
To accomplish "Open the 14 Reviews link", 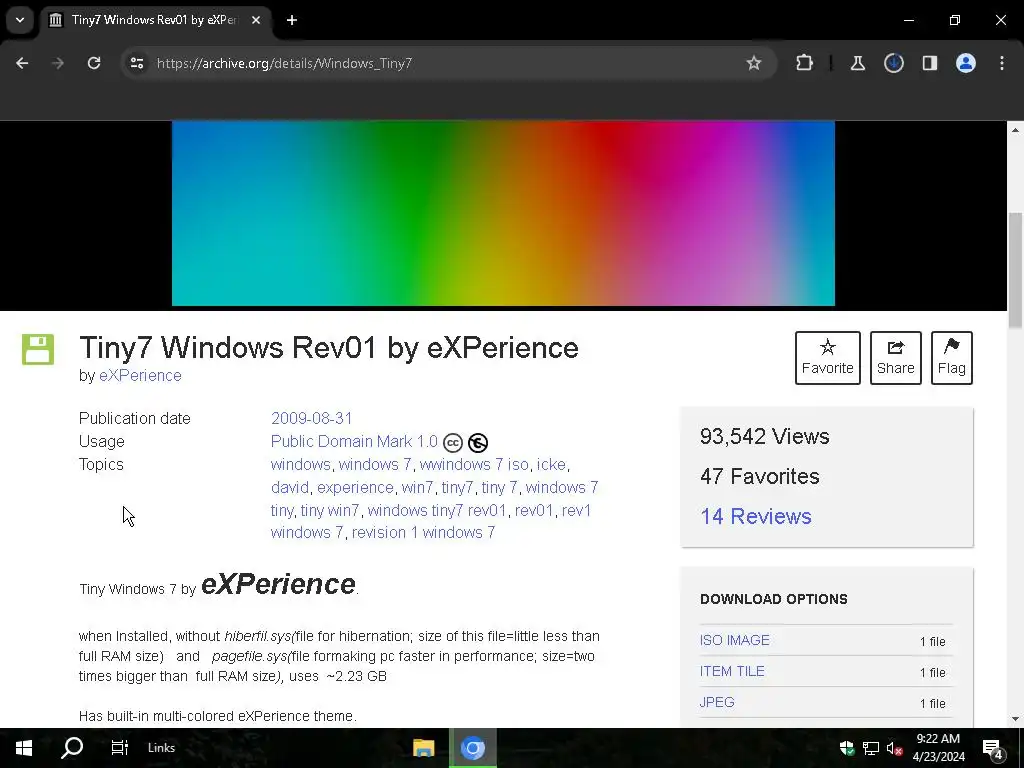I will pyautogui.click(x=756, y=516).
